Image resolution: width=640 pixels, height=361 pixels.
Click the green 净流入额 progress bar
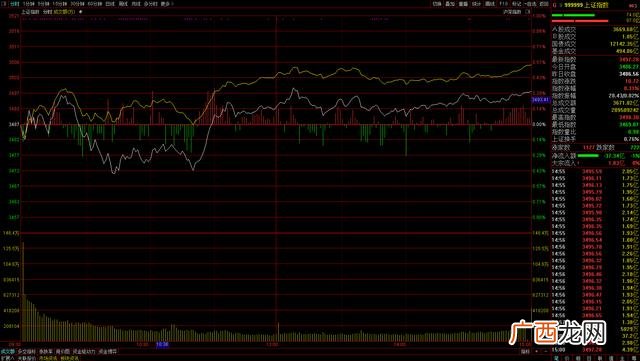click(x=588, y=156)
